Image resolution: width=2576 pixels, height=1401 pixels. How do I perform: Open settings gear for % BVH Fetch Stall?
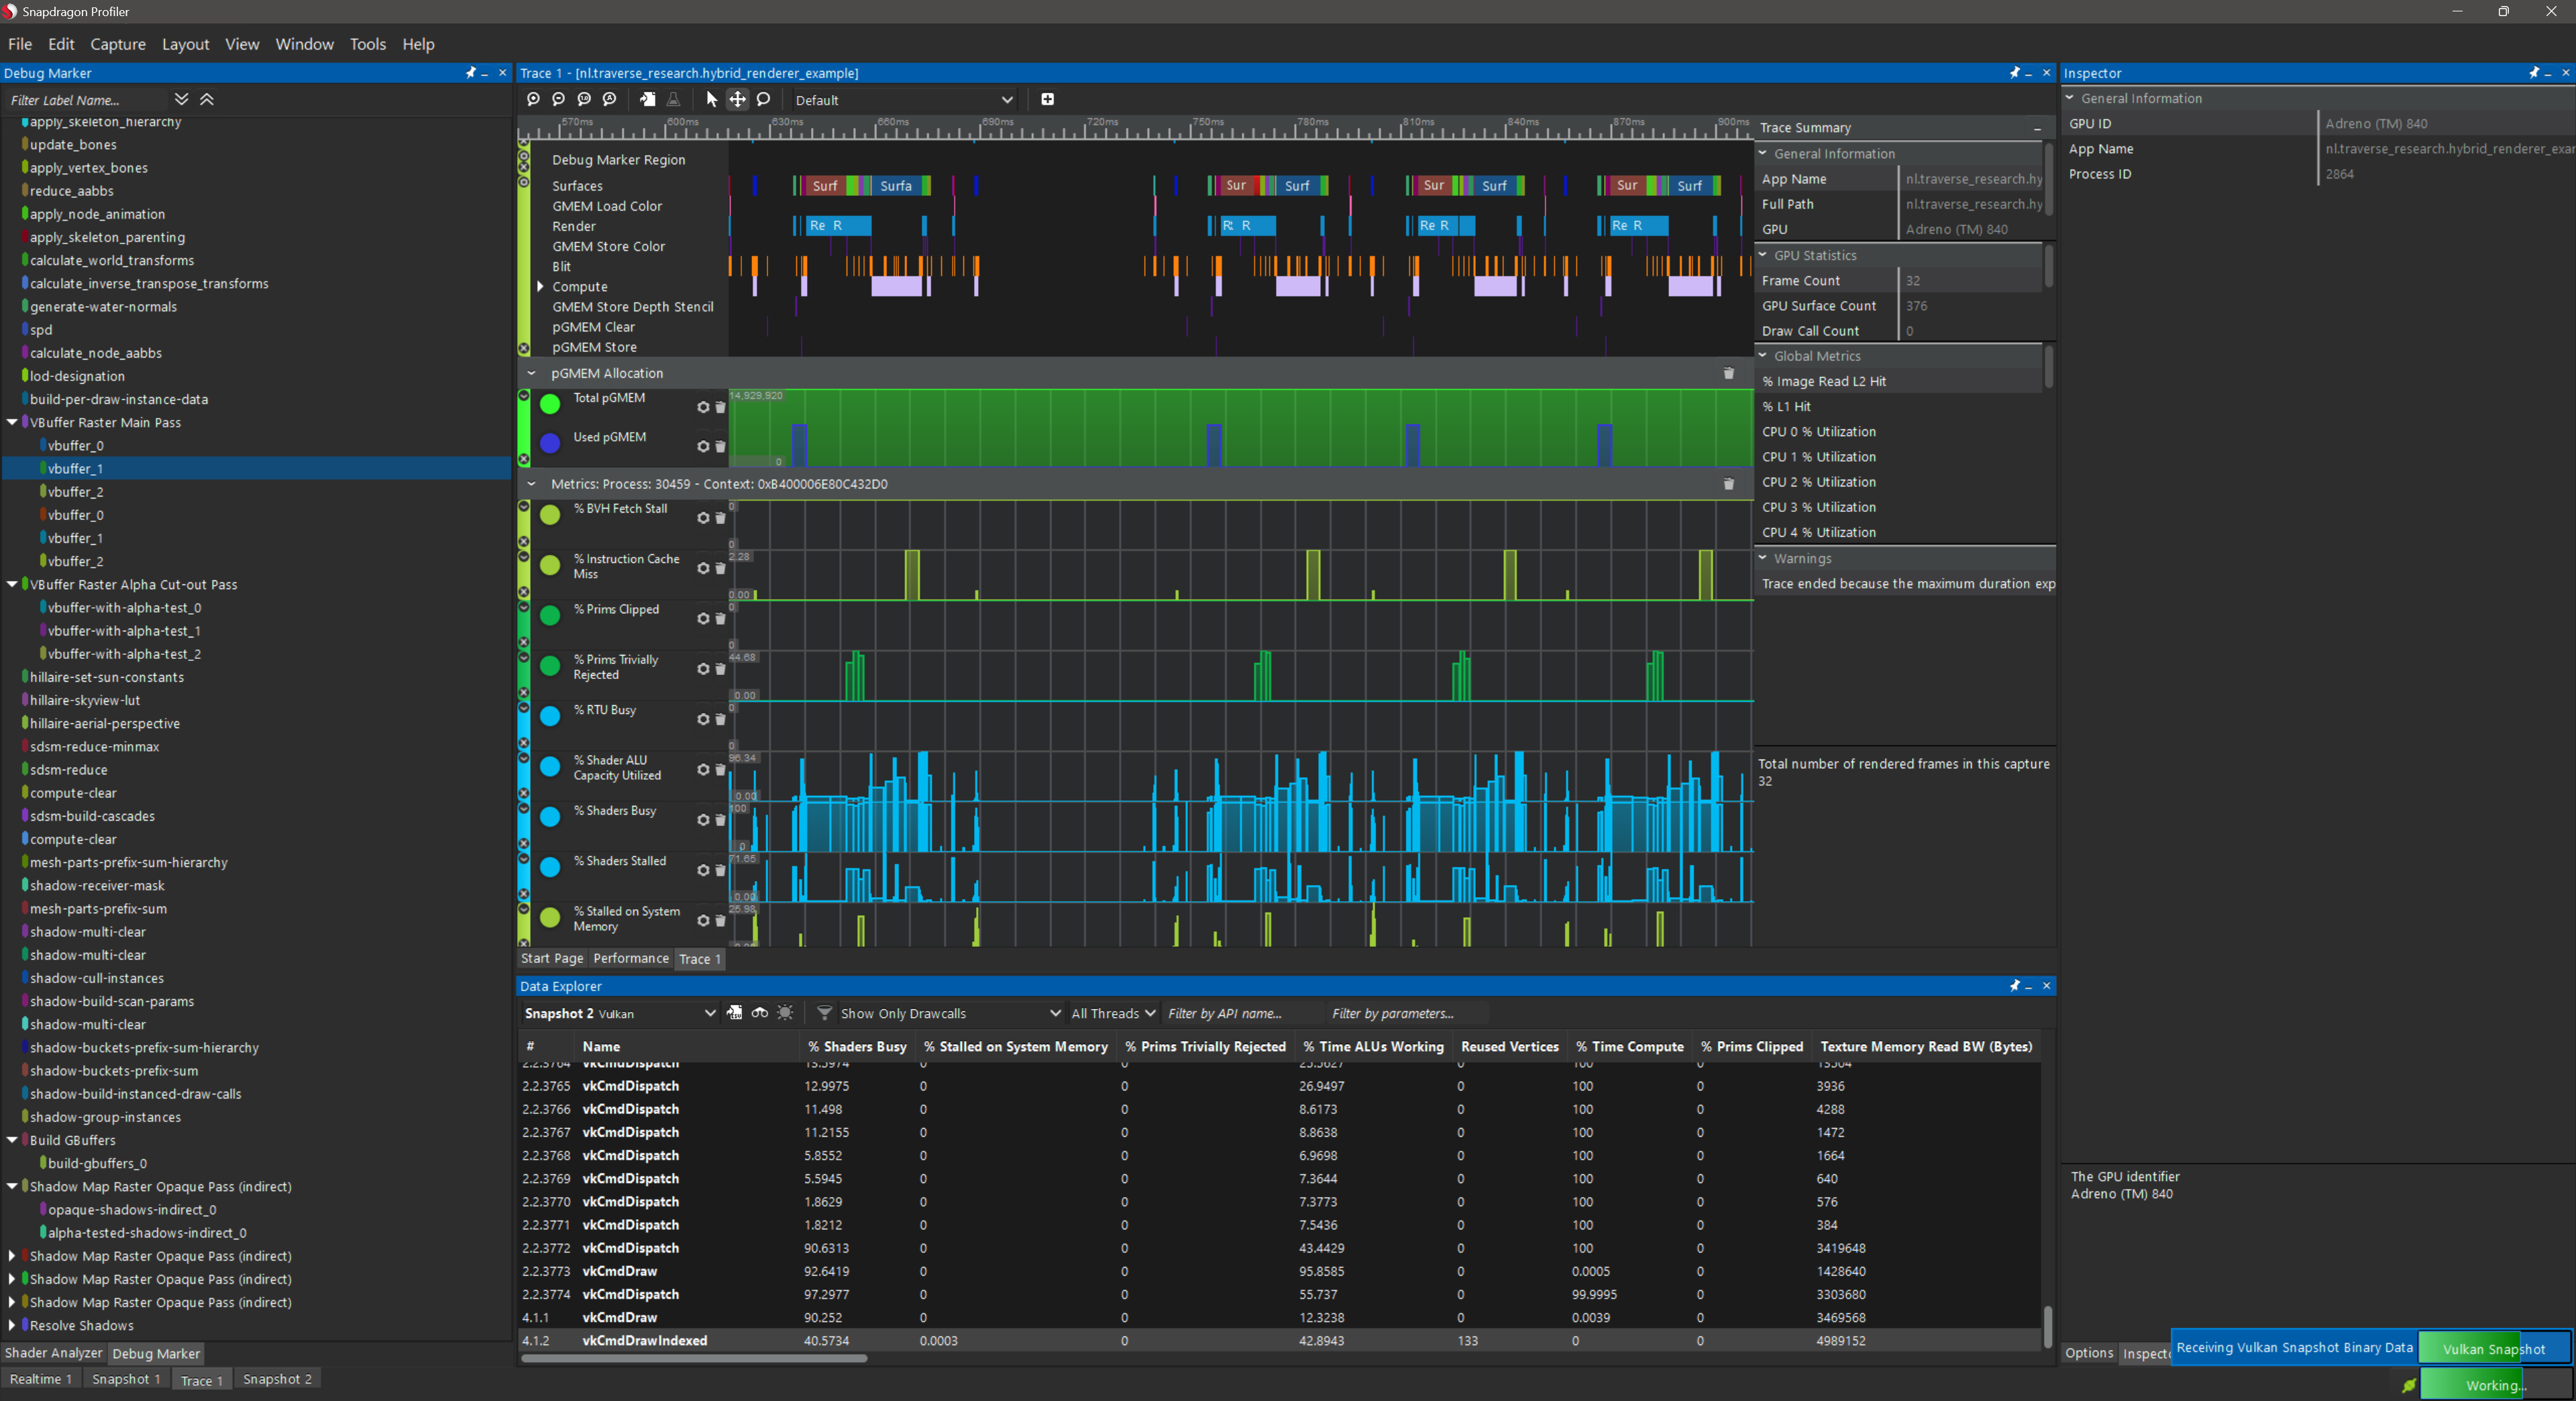[x=703, y=518]
